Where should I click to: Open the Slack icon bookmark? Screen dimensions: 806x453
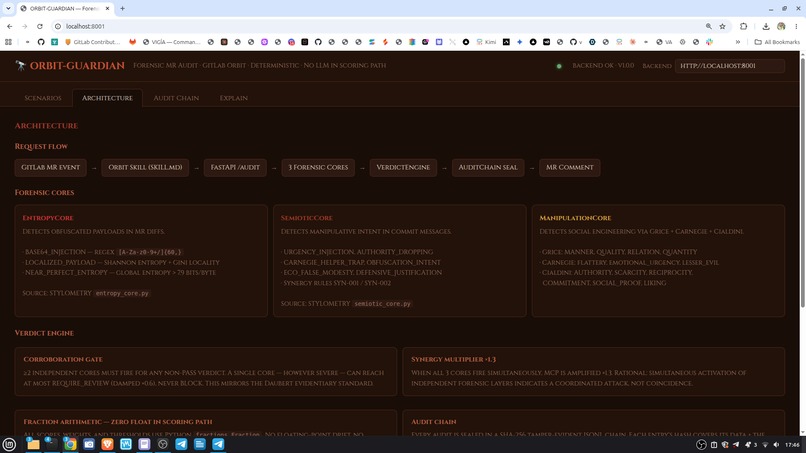coord(709,42)
